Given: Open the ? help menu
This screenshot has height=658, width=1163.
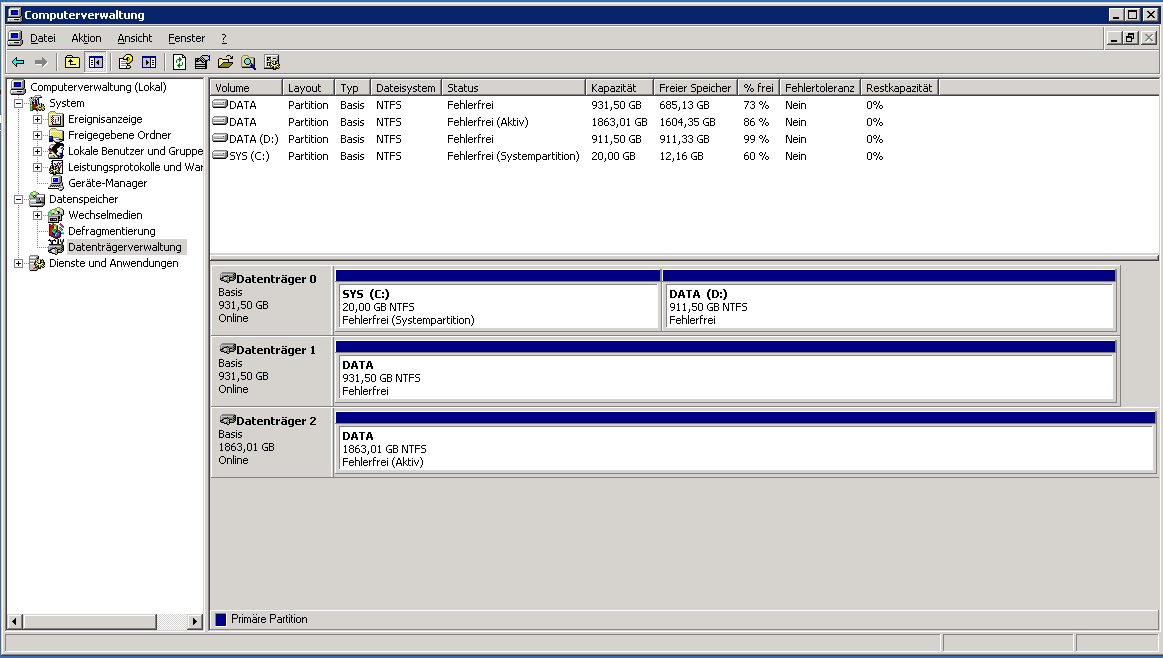Looking at the screenshot, I should (x=224, y=38).
